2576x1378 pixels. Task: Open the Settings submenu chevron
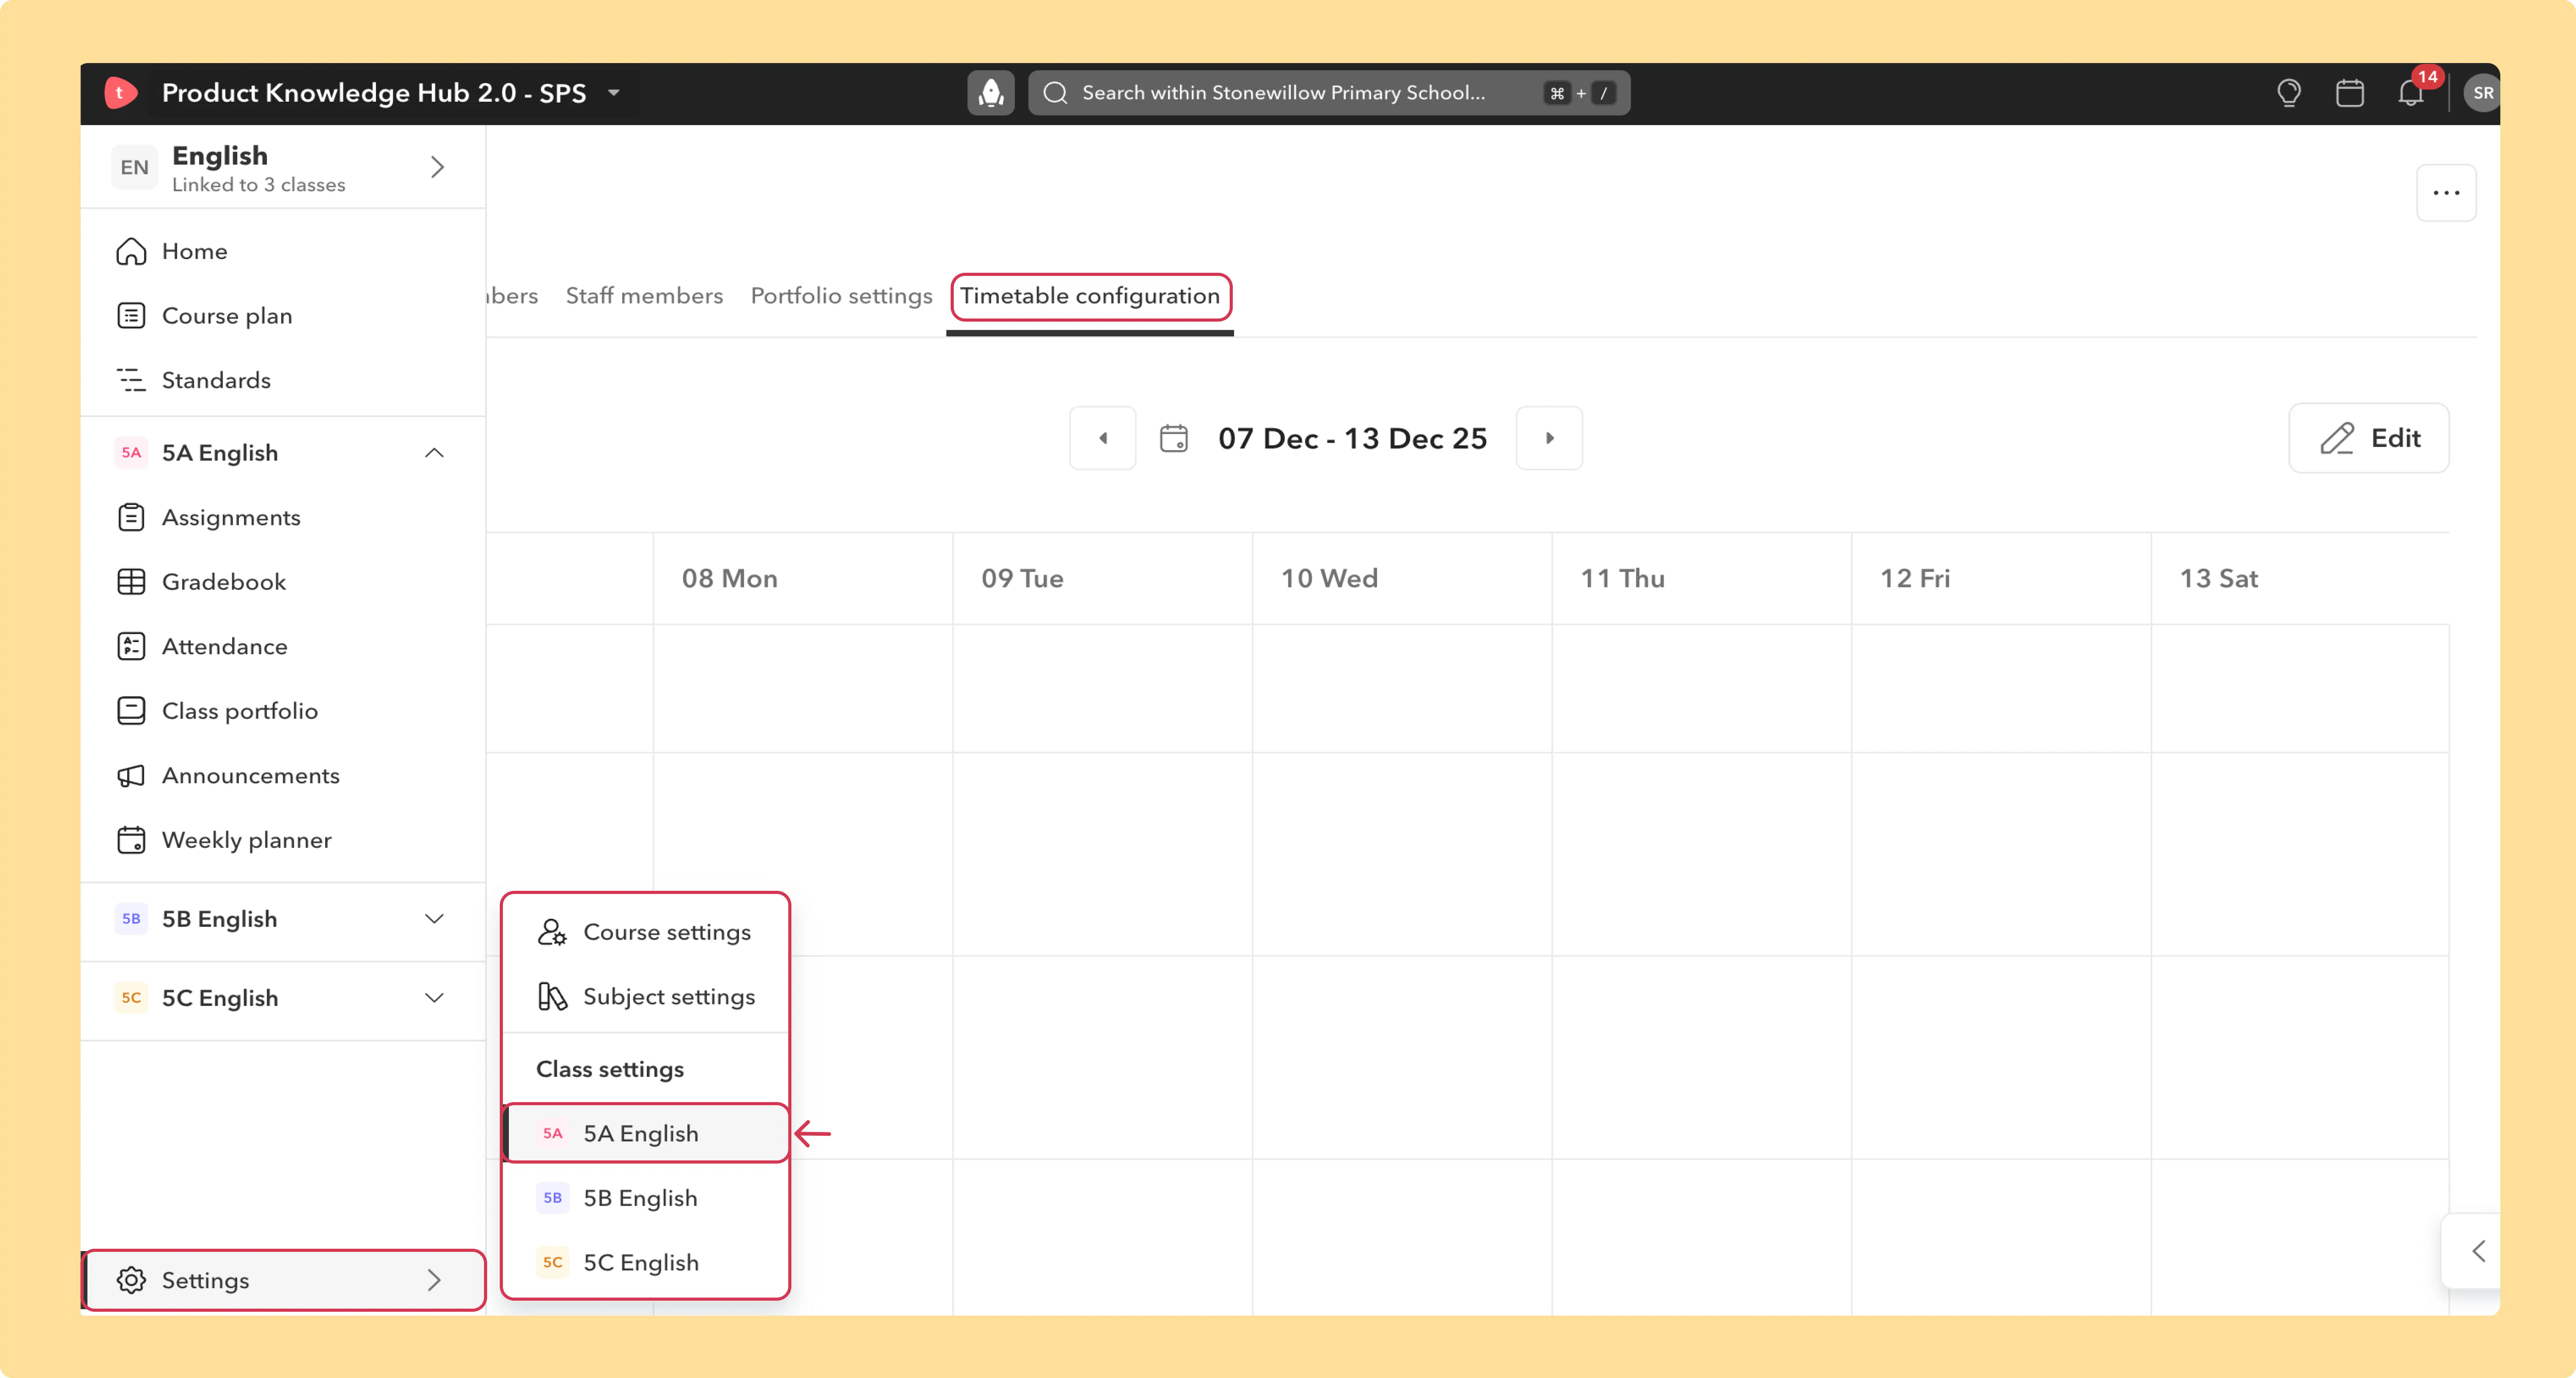click(434, 1280)
